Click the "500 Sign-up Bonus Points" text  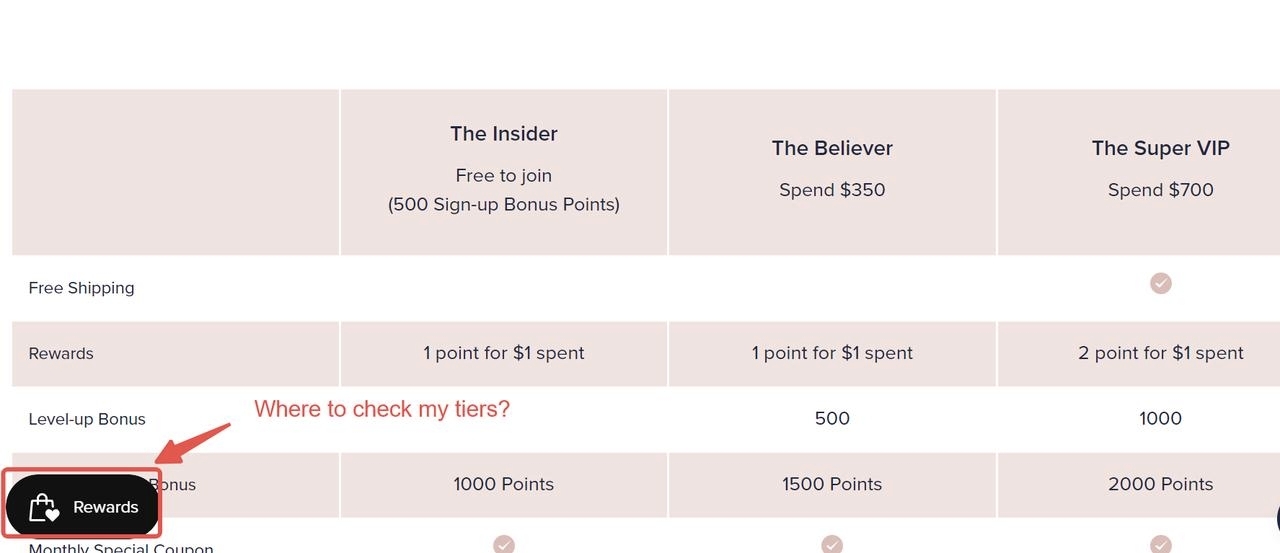pos(504,205)
